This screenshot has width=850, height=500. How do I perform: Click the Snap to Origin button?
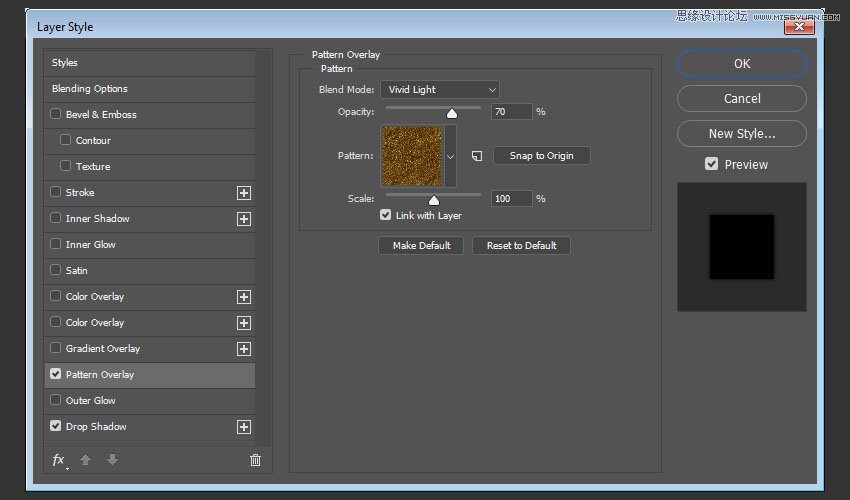point(541,156)
